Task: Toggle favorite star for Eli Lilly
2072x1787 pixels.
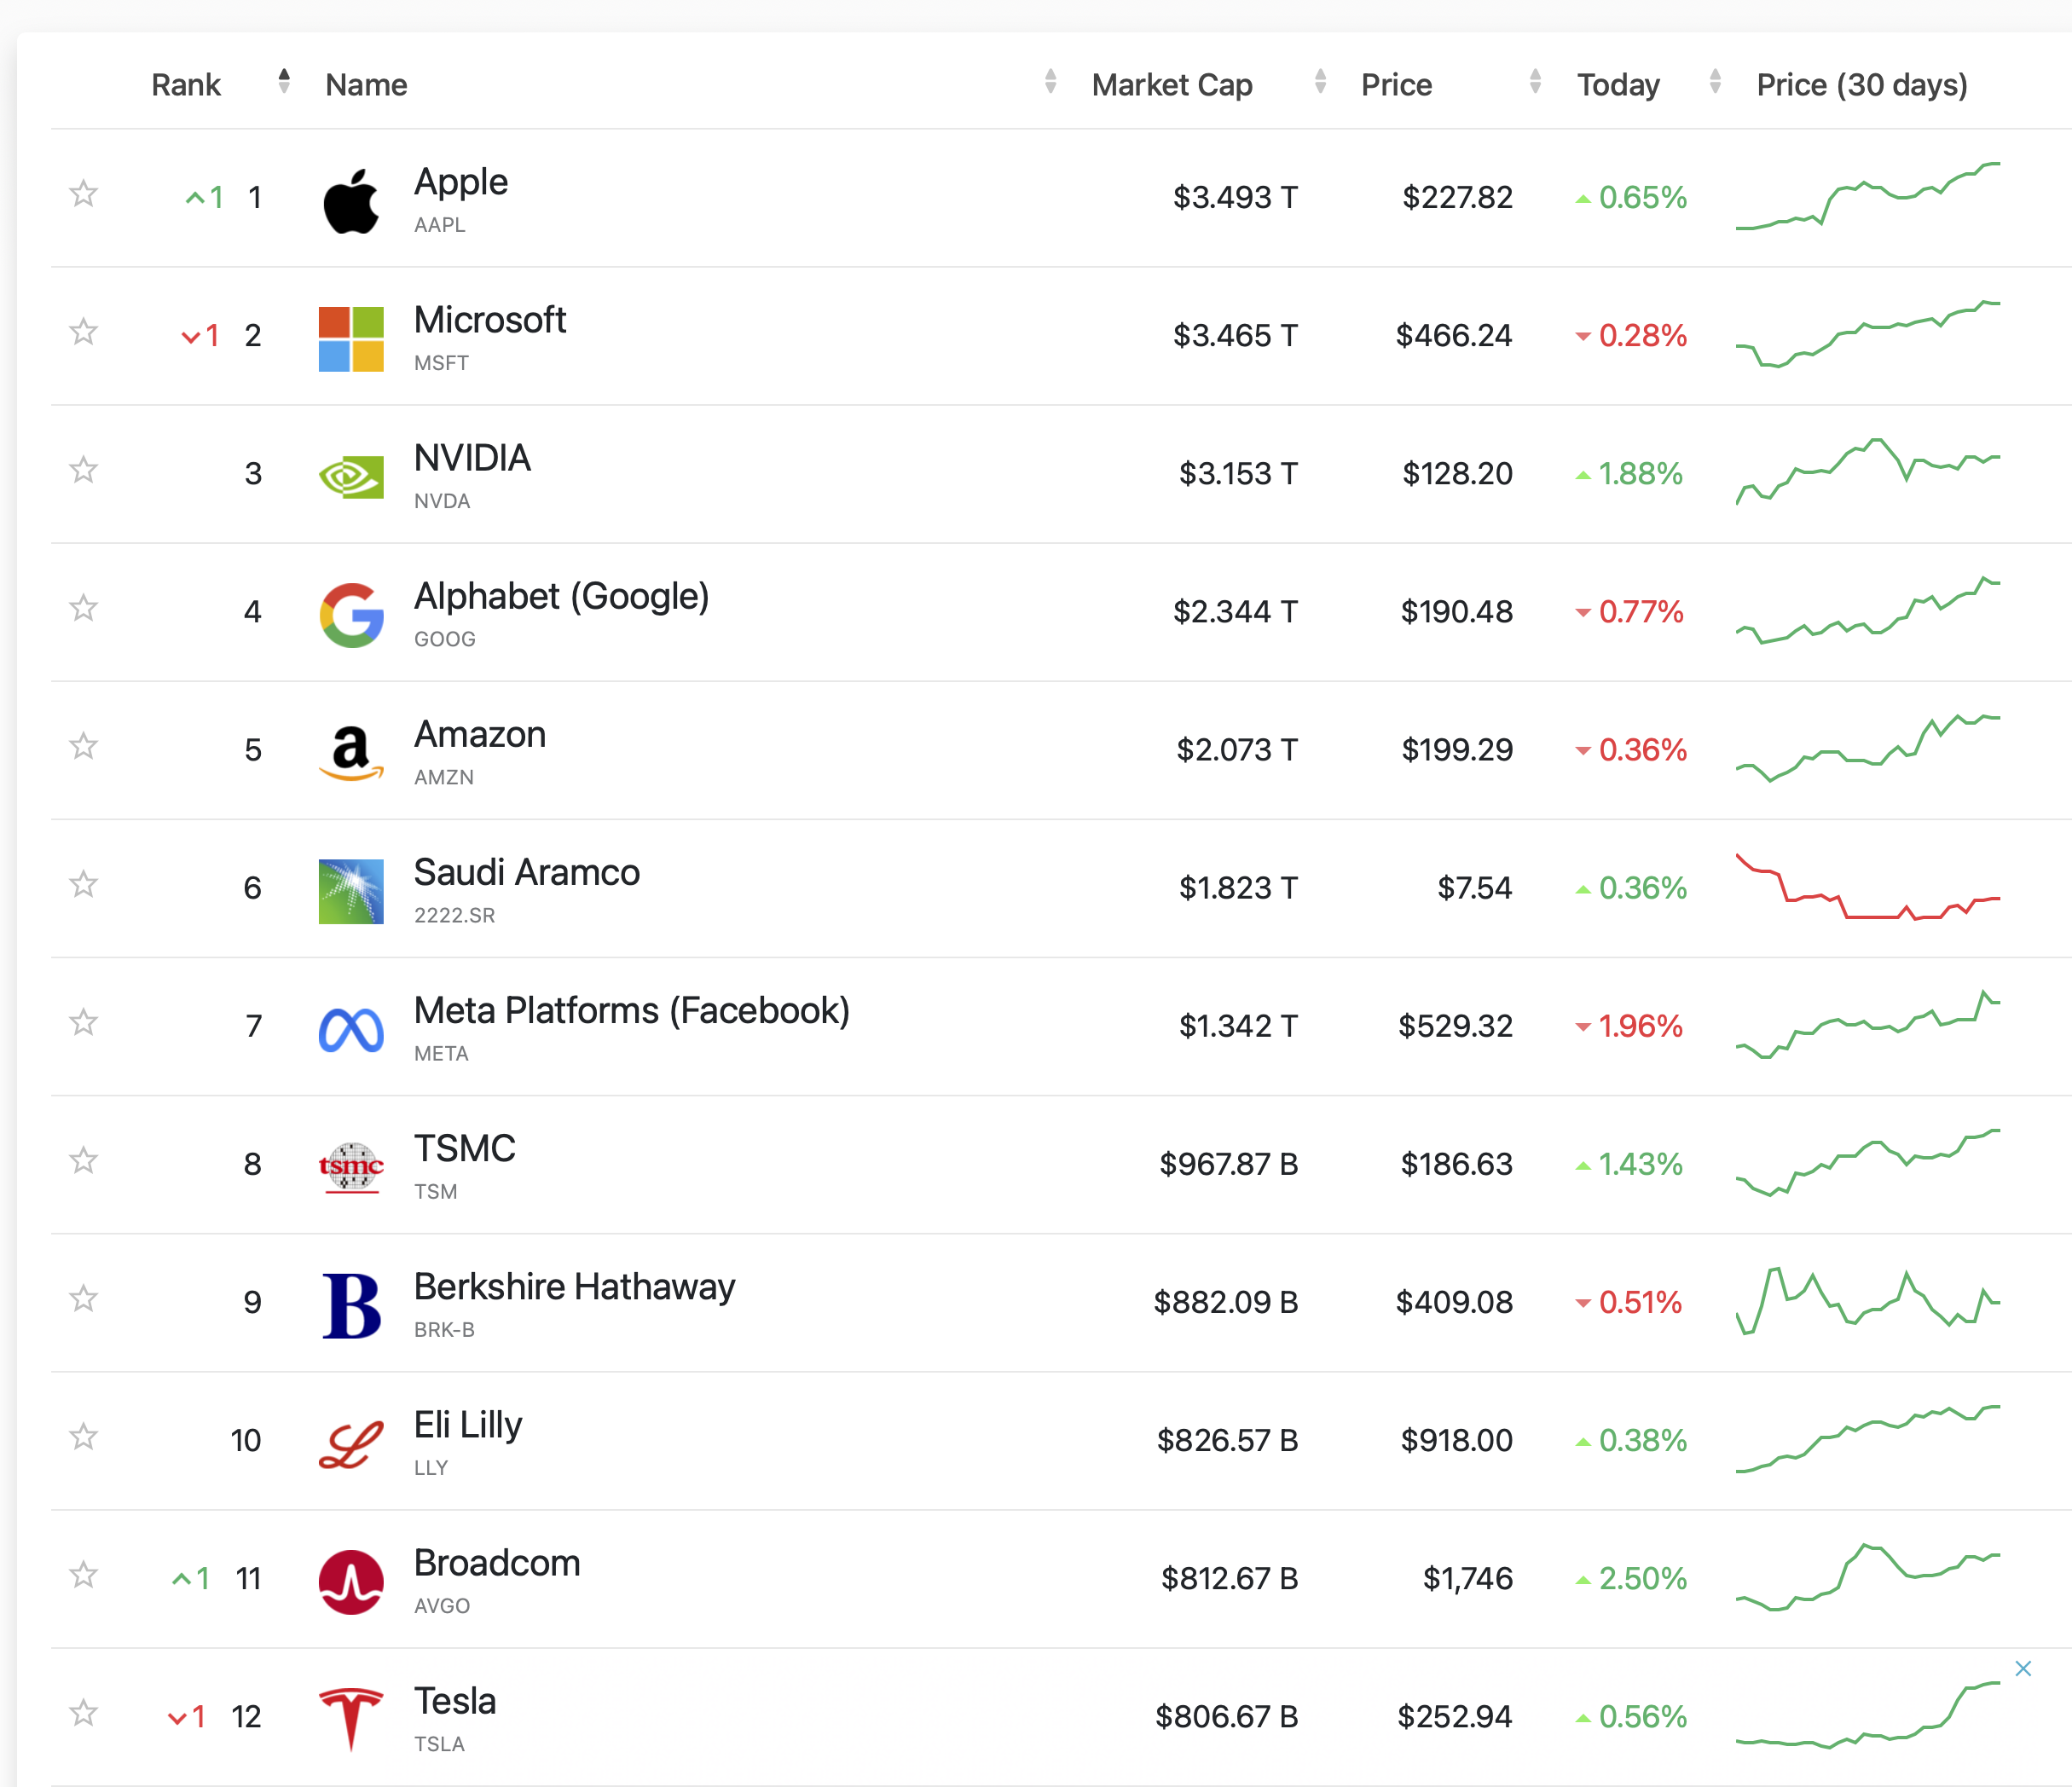Action: coord(84,1437)
